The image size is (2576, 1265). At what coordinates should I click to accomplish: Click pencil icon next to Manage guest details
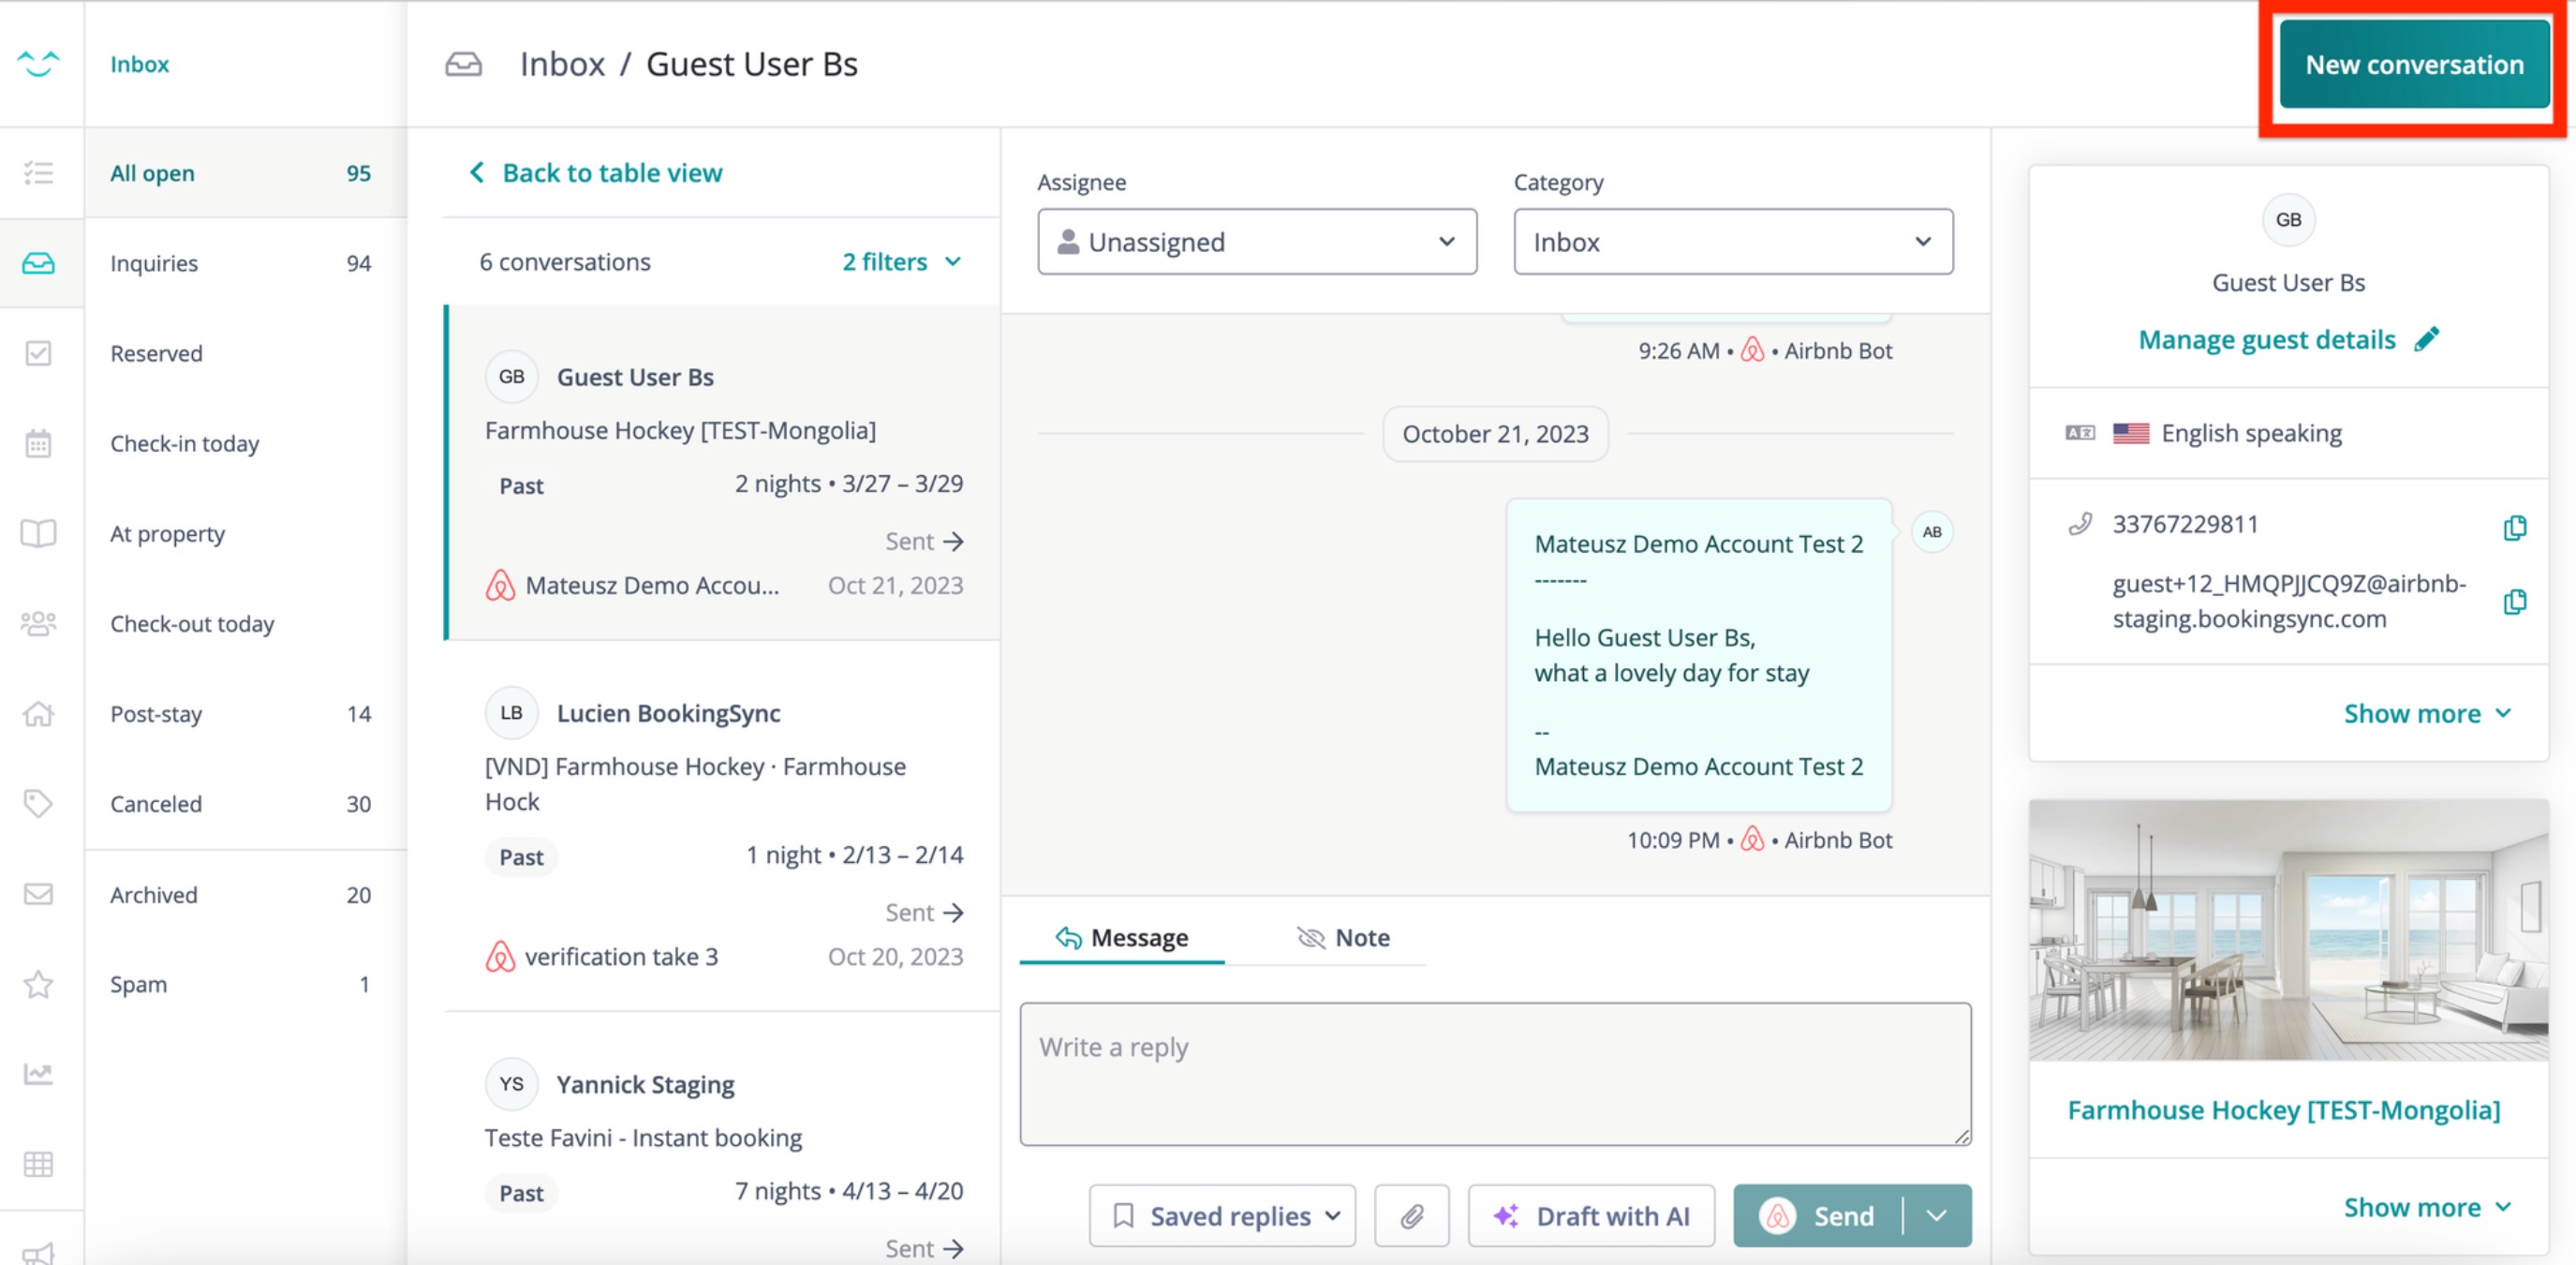(x=2426, y=340)
